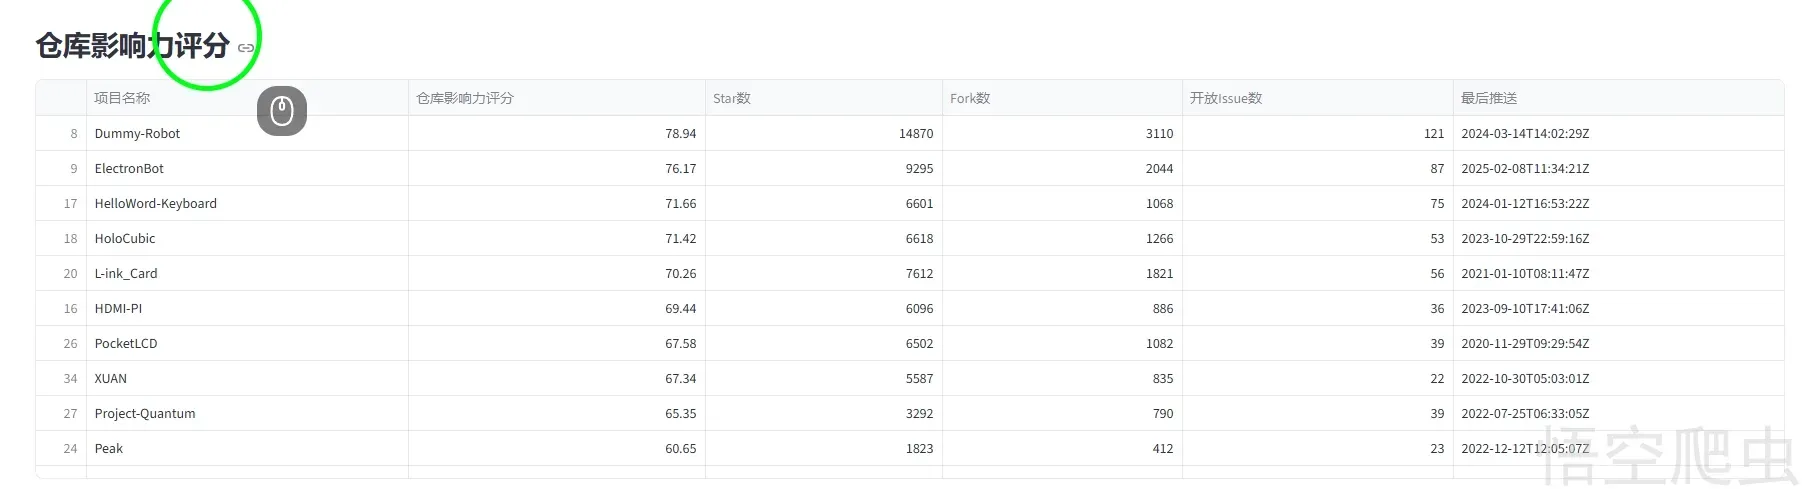Click the HelloWord-Keyboard row name cell
The width and height of the screenshot is (1802, 489).
point(156,203)
